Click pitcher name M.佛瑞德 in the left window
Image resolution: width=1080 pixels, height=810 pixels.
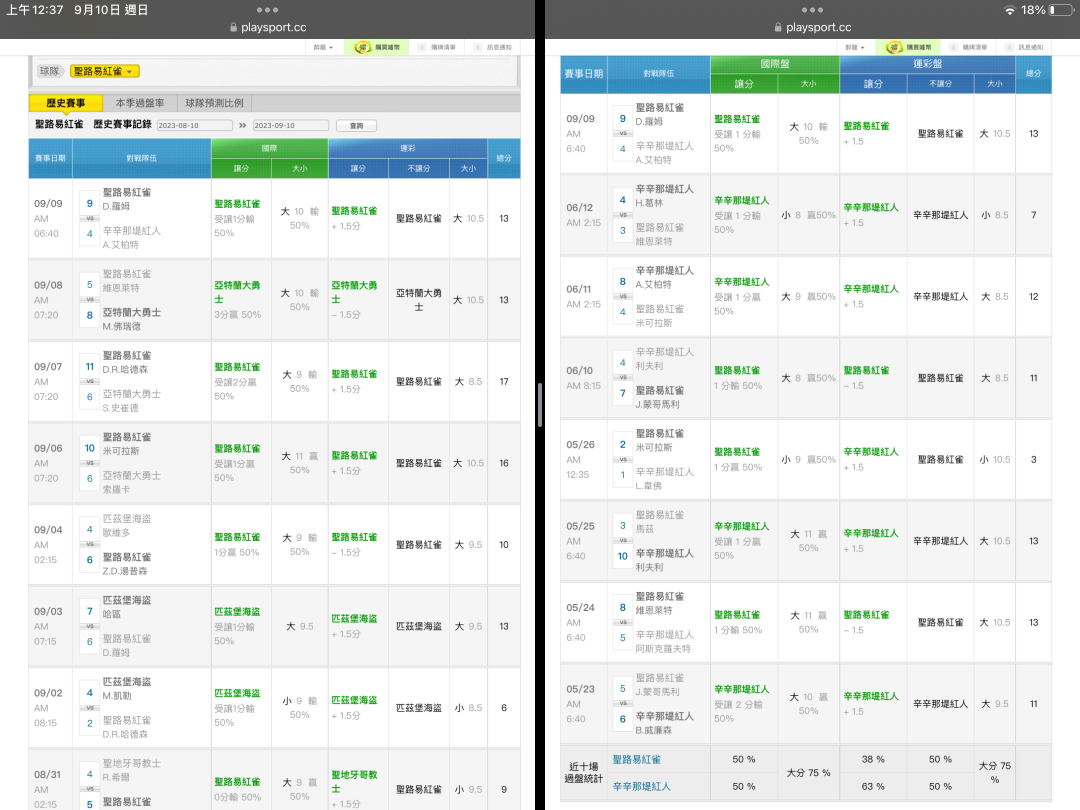pyautogui.click(x=122, y=326)
